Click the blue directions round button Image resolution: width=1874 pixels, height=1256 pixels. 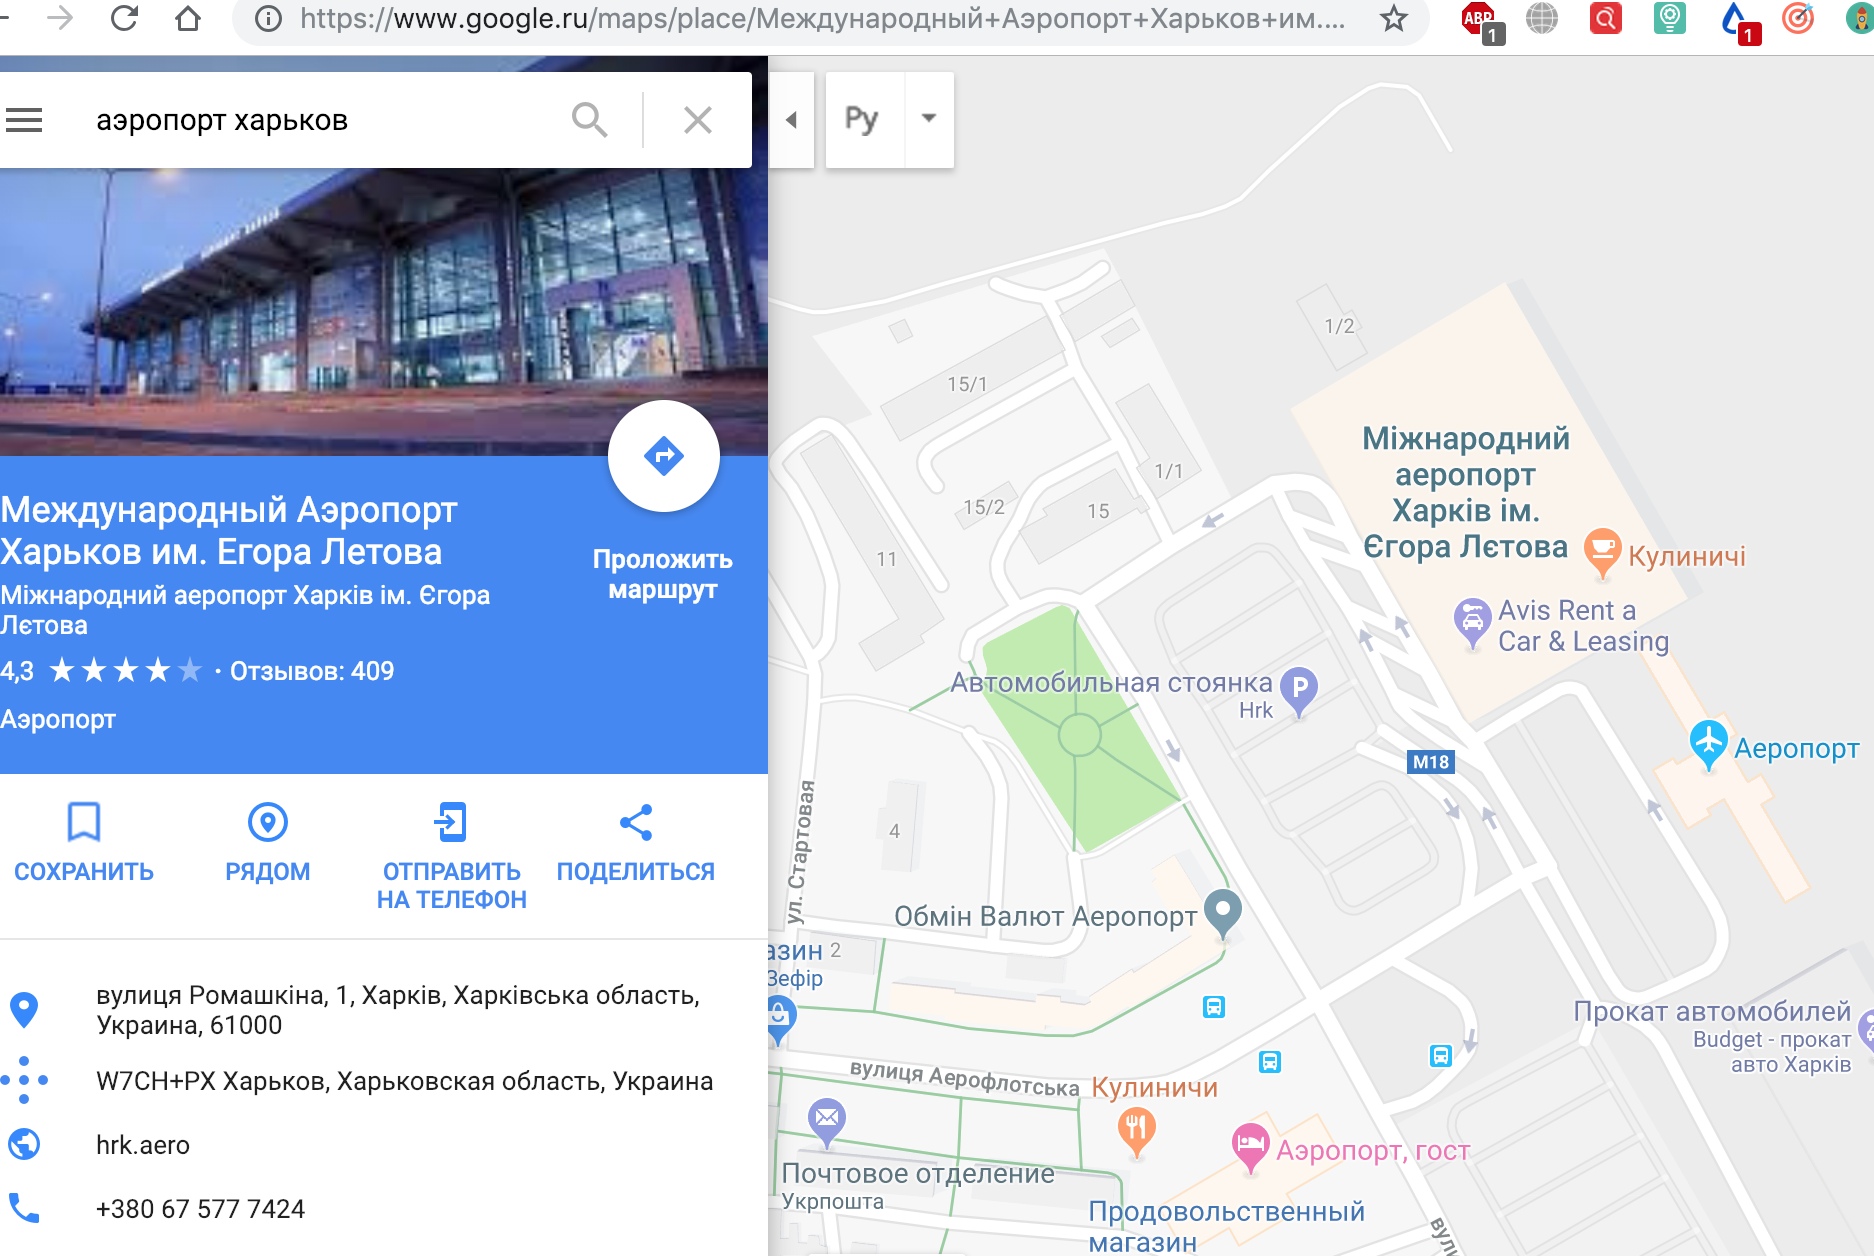click(x=664, y=456)
